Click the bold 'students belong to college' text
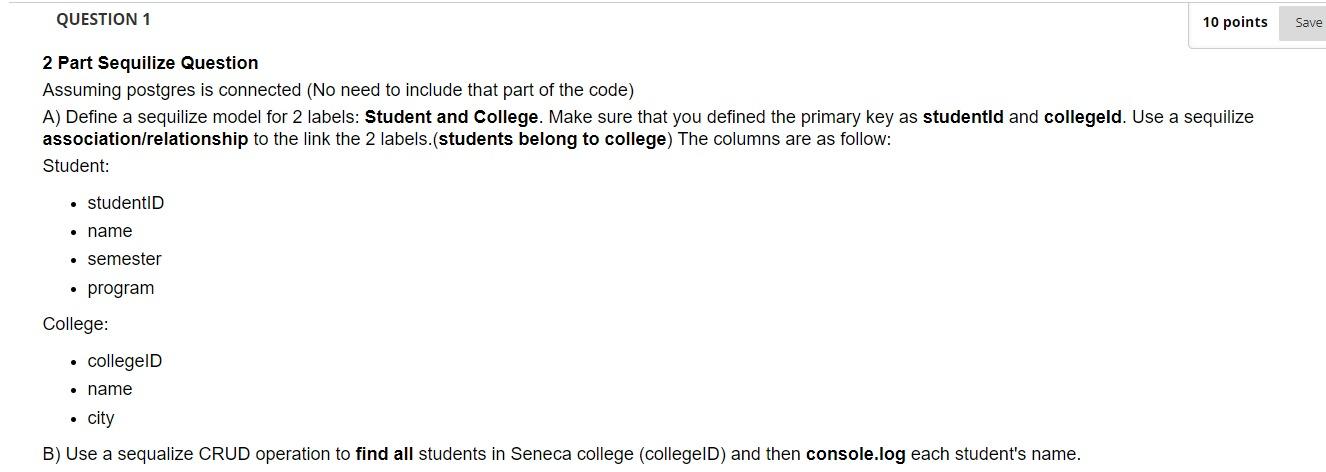1326x472 pixels. coord(552,139)
